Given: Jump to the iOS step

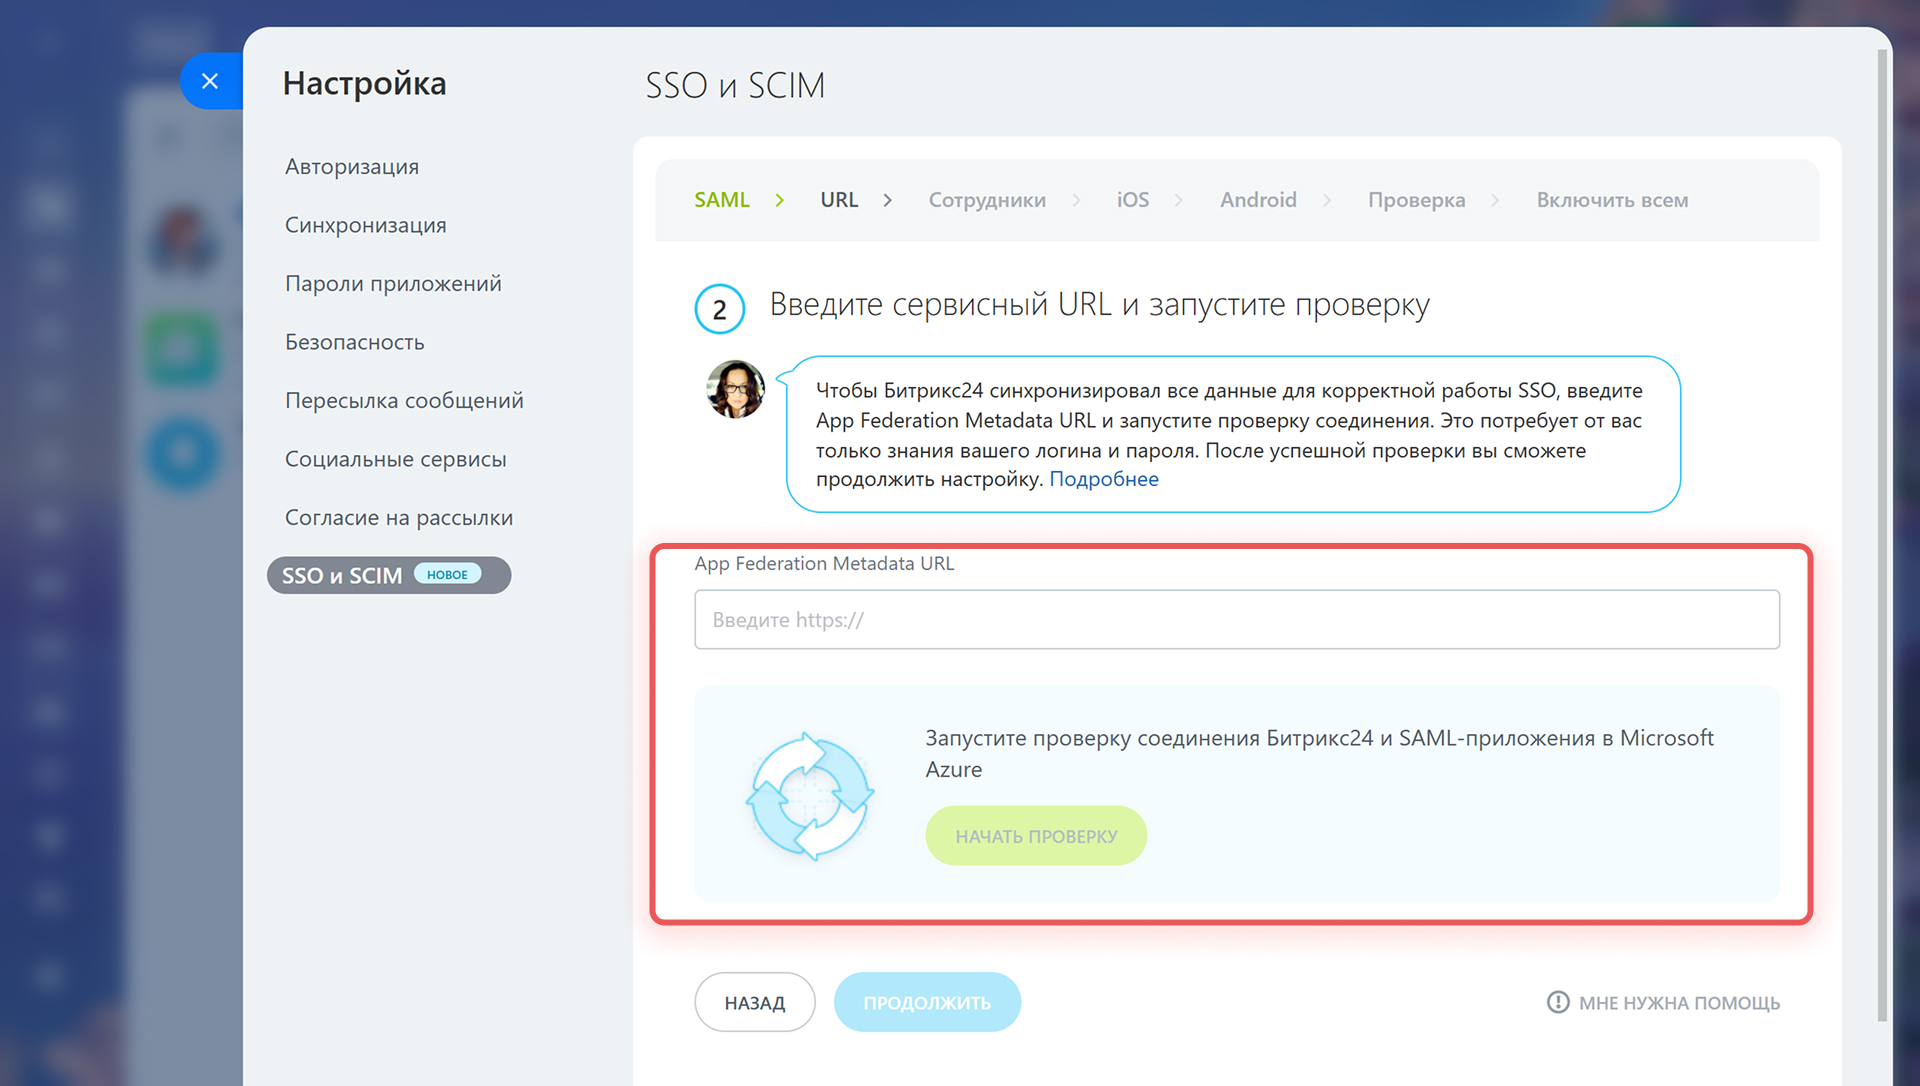Looking at the screenshot, I should coord(1132,200).
